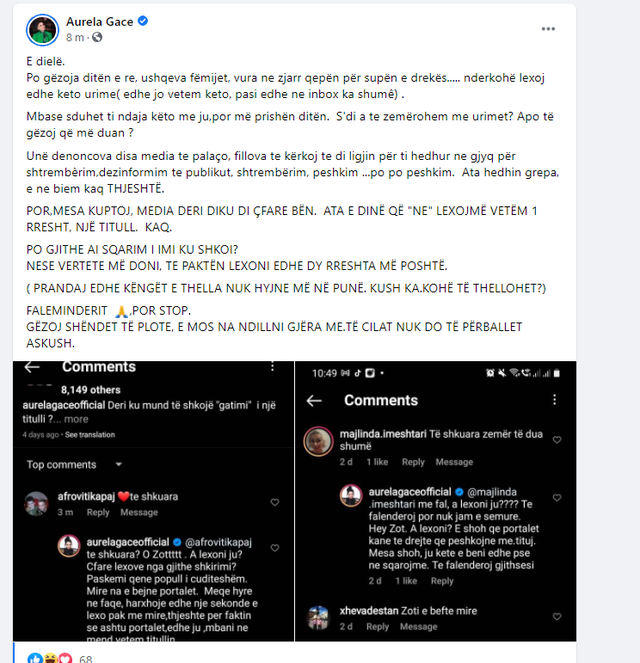Click Reply under afrovitikapaj's comment
The height and width of the screenshot is (663, 640).
pyautogui.click(x=98, y=512)
